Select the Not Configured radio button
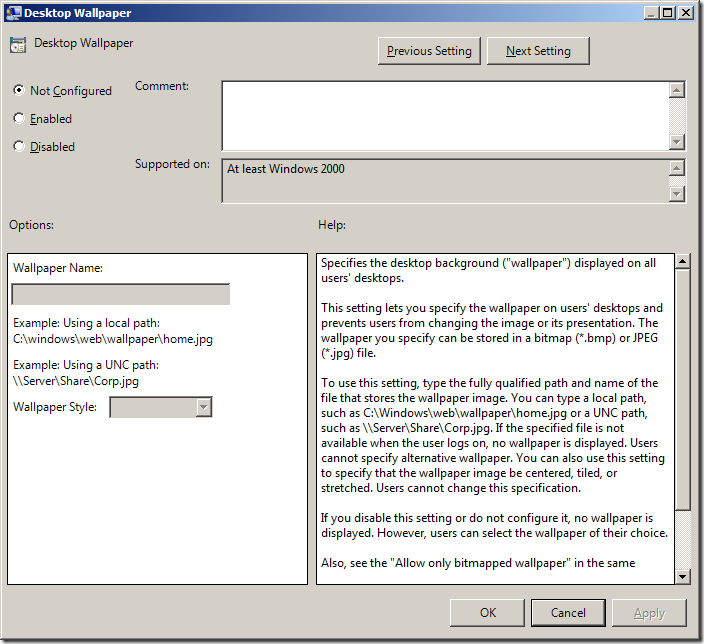Screen dimensions: 704x644 pos(19,90)
